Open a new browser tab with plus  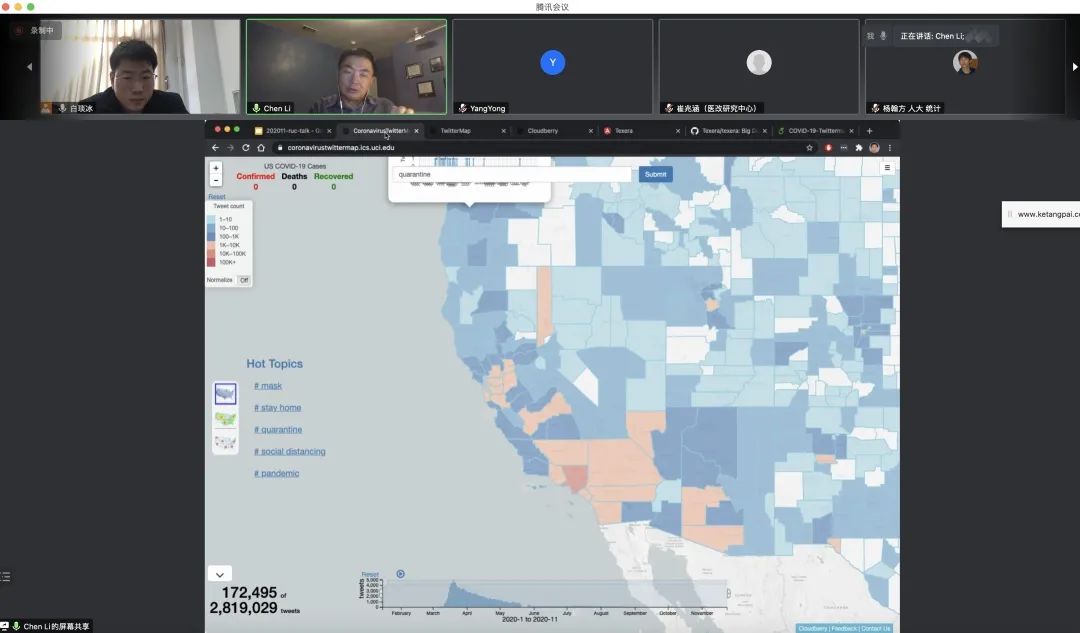click(x=869, y=130)
